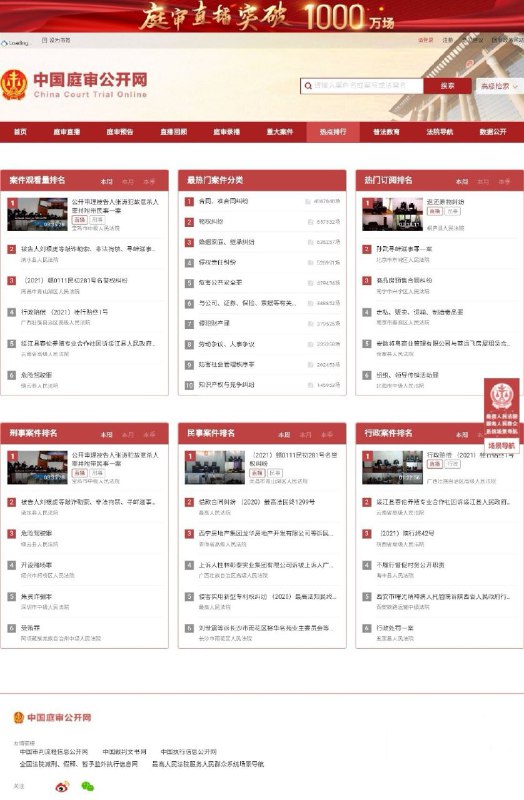Open the top video thumbnail in 案件观看量排名

pos(37,214)
